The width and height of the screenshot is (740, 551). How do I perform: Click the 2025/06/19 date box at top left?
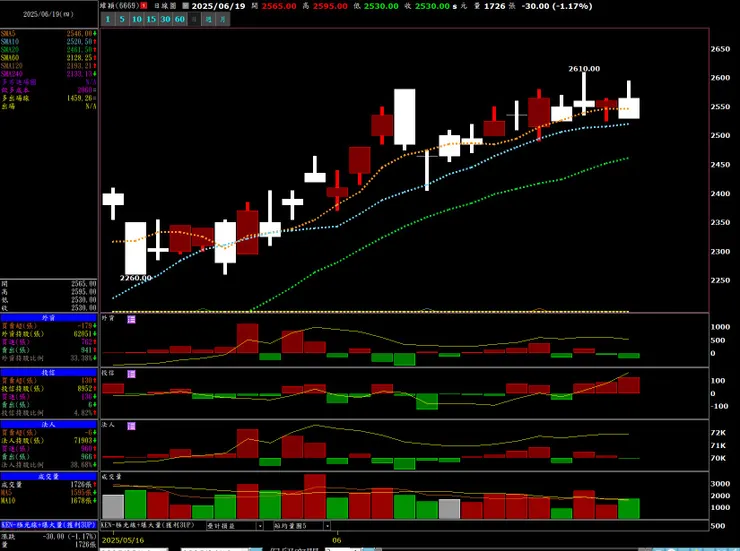[49, 14]
